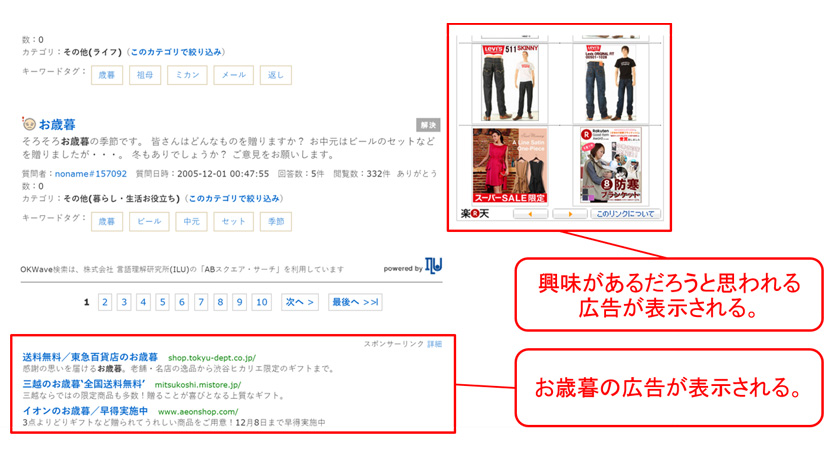Open the noname#157092 user profile

91,174
